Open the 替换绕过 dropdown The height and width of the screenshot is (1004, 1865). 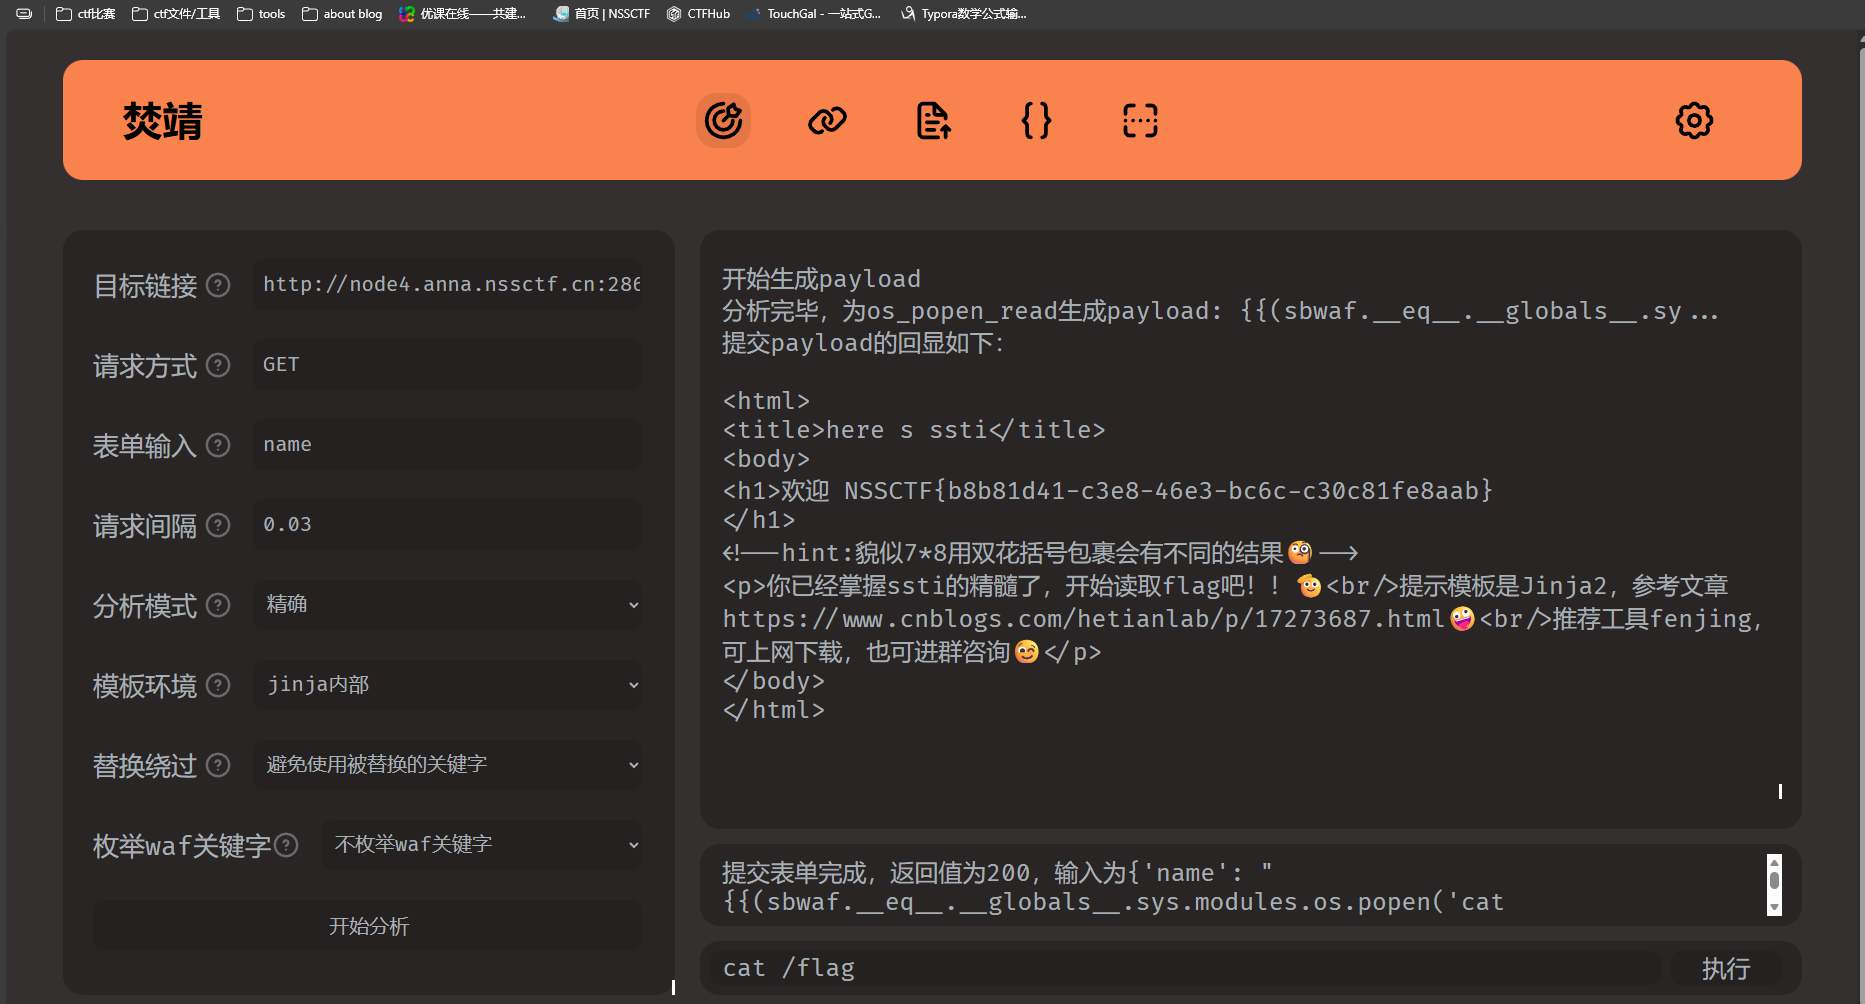[x=448, y=764]
